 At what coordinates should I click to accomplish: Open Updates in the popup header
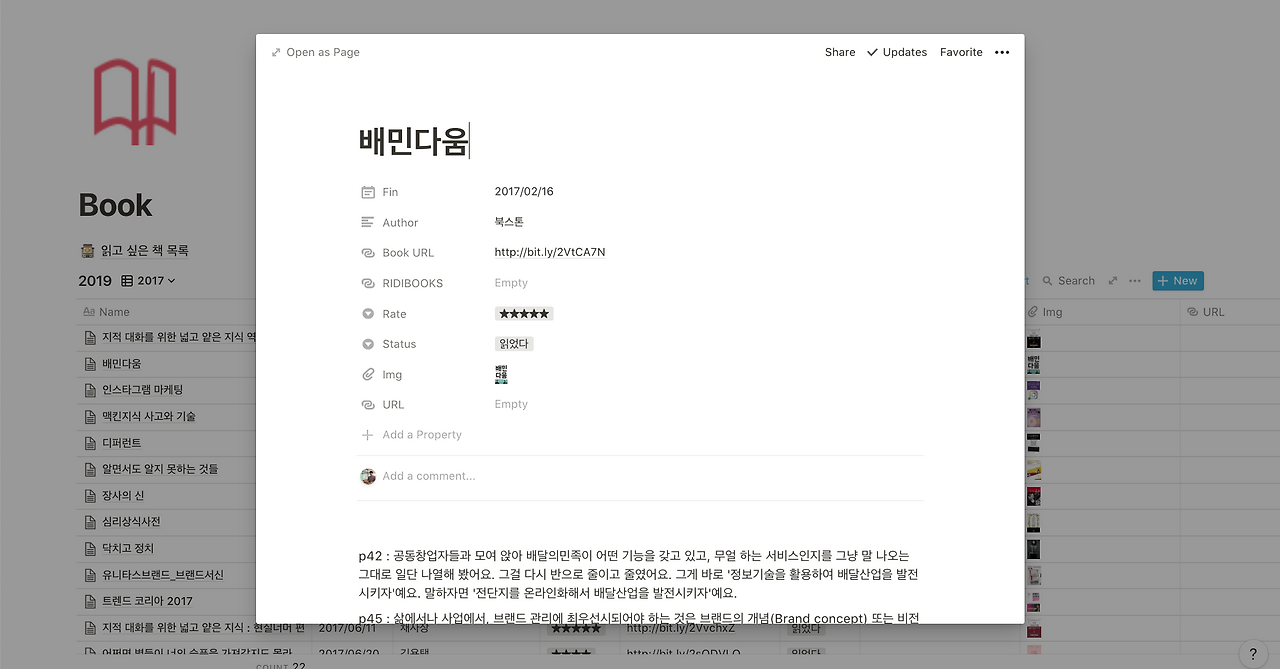click(x=897, y=52)
